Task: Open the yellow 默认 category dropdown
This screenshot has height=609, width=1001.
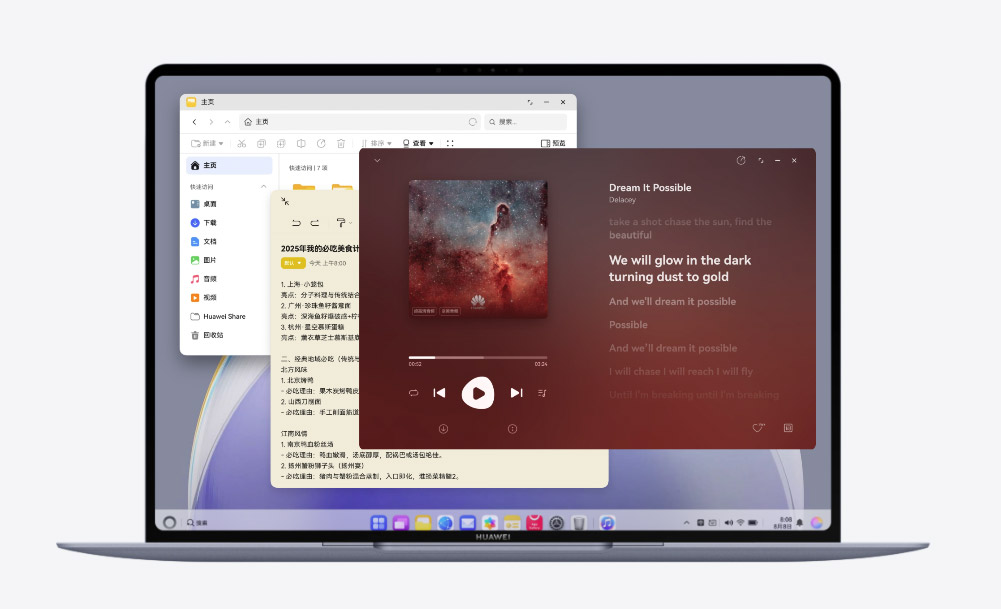Action: pos(292,263)
